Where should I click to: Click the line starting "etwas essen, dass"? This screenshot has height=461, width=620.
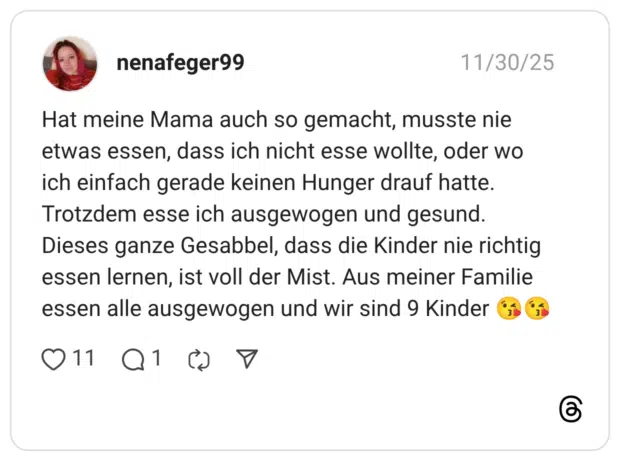coord(282,153)
